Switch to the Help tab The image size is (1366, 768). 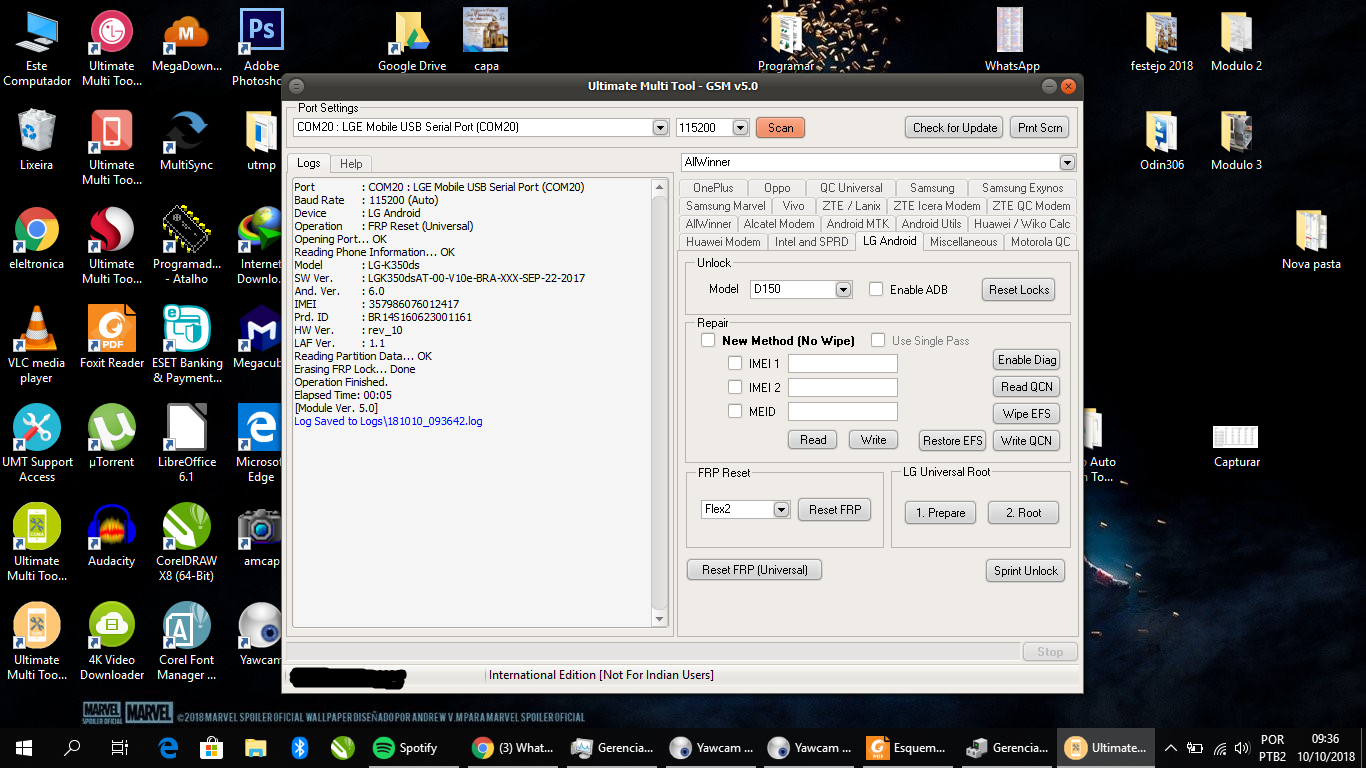coord(351,163)
